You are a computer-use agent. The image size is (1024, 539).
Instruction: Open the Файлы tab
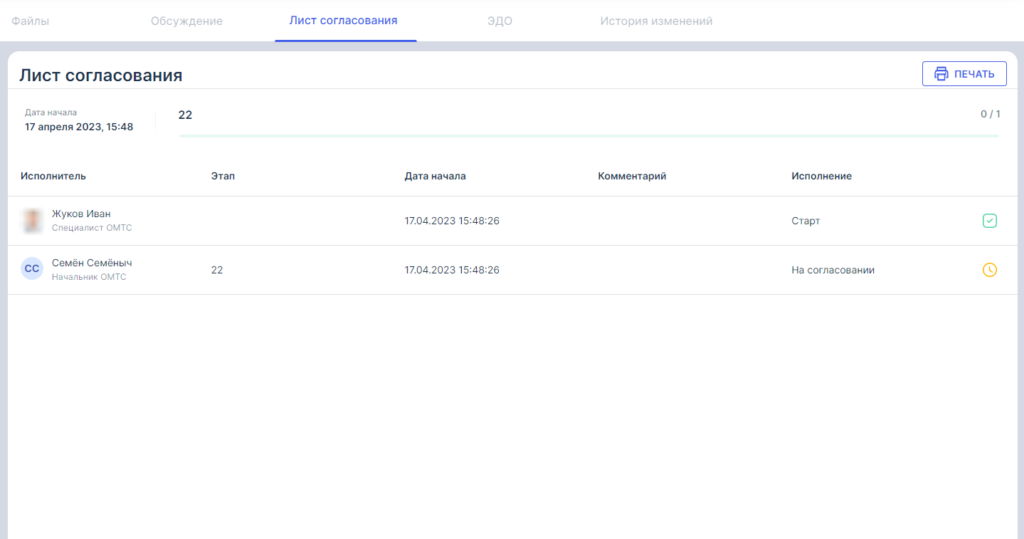30,21
